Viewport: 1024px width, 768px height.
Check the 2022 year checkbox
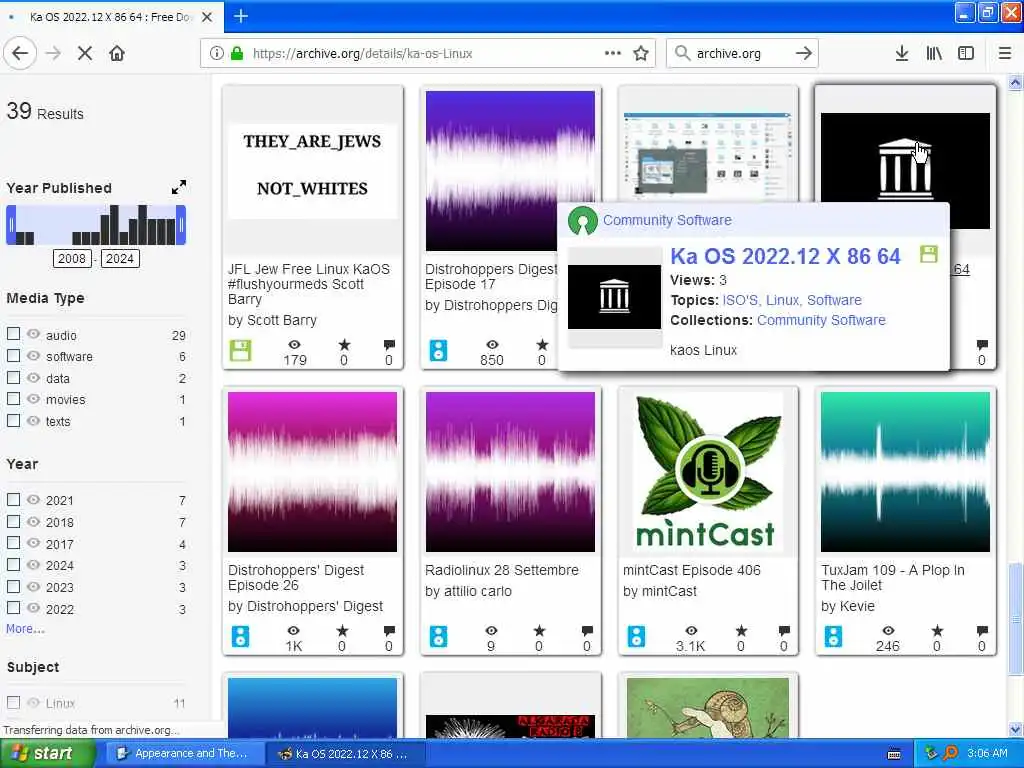pyautogui.click(x=13, y=608)
